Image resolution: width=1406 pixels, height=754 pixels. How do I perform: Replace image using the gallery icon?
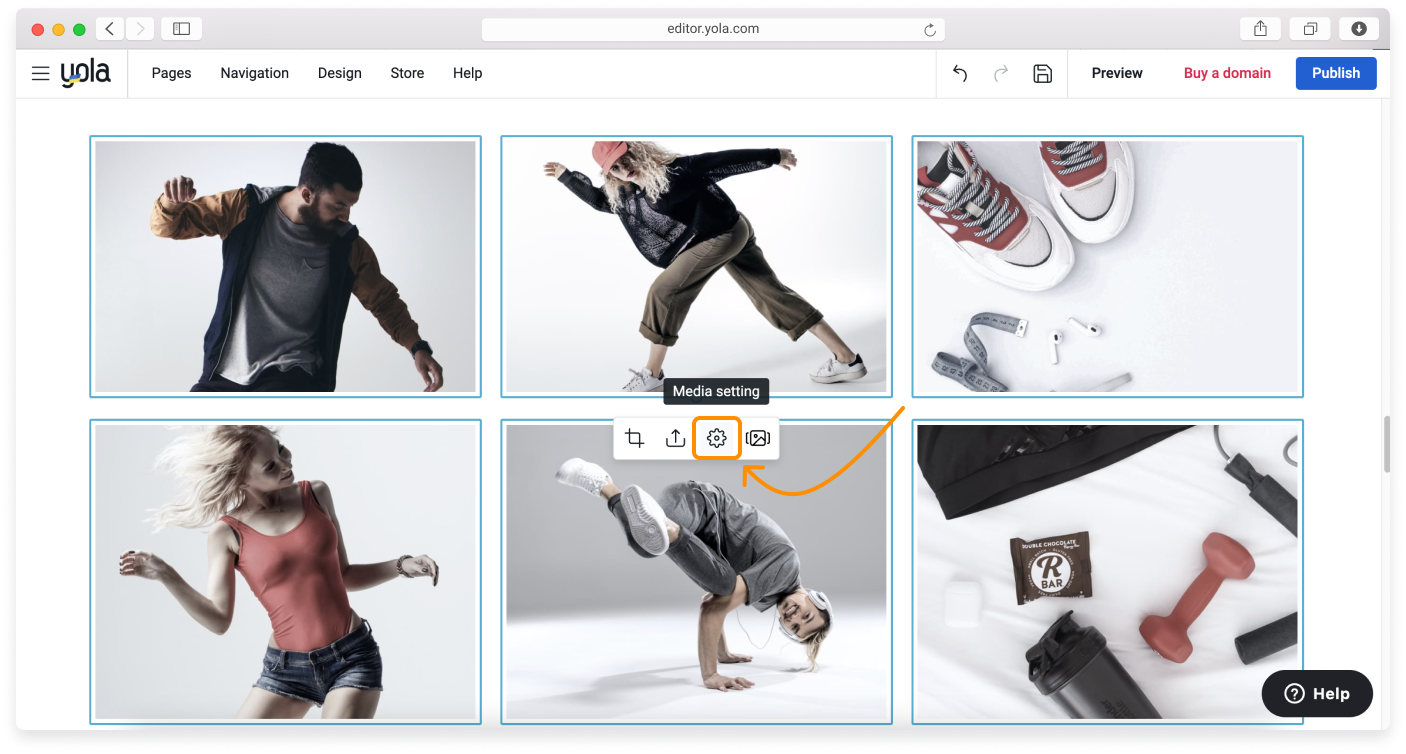point(758,437)
